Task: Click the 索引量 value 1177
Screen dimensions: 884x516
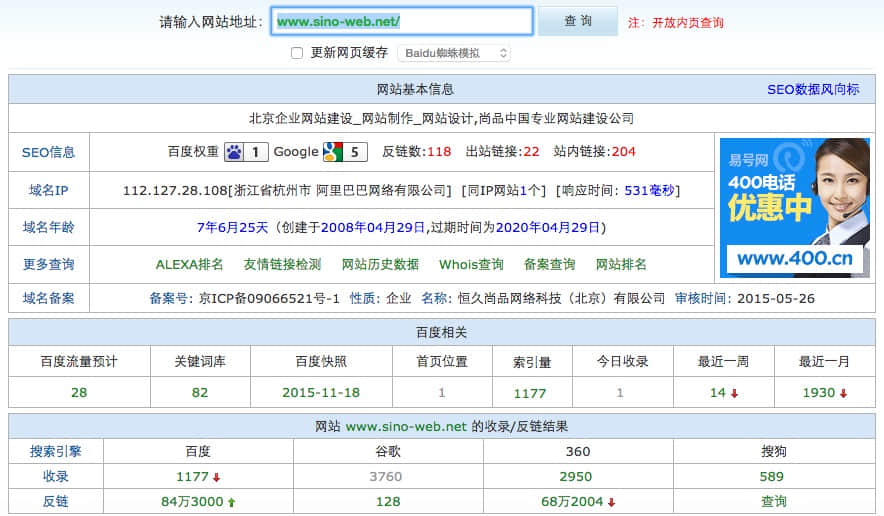Action: (530, 394)
